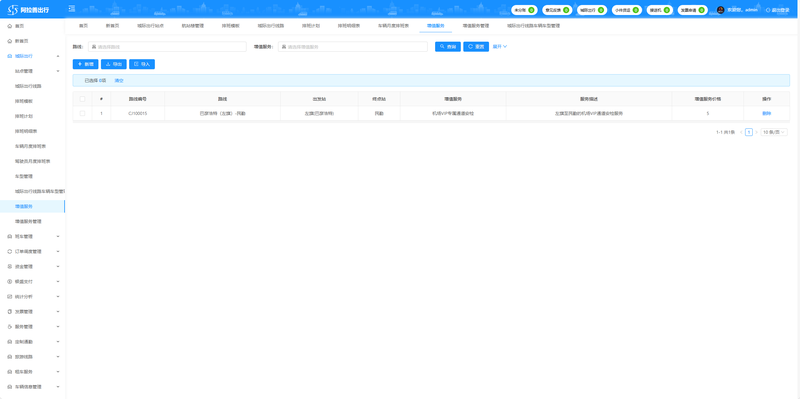Screen dimensions: 800x399
Task: Click the 路线 route select field
Action: tap(167, 46)
